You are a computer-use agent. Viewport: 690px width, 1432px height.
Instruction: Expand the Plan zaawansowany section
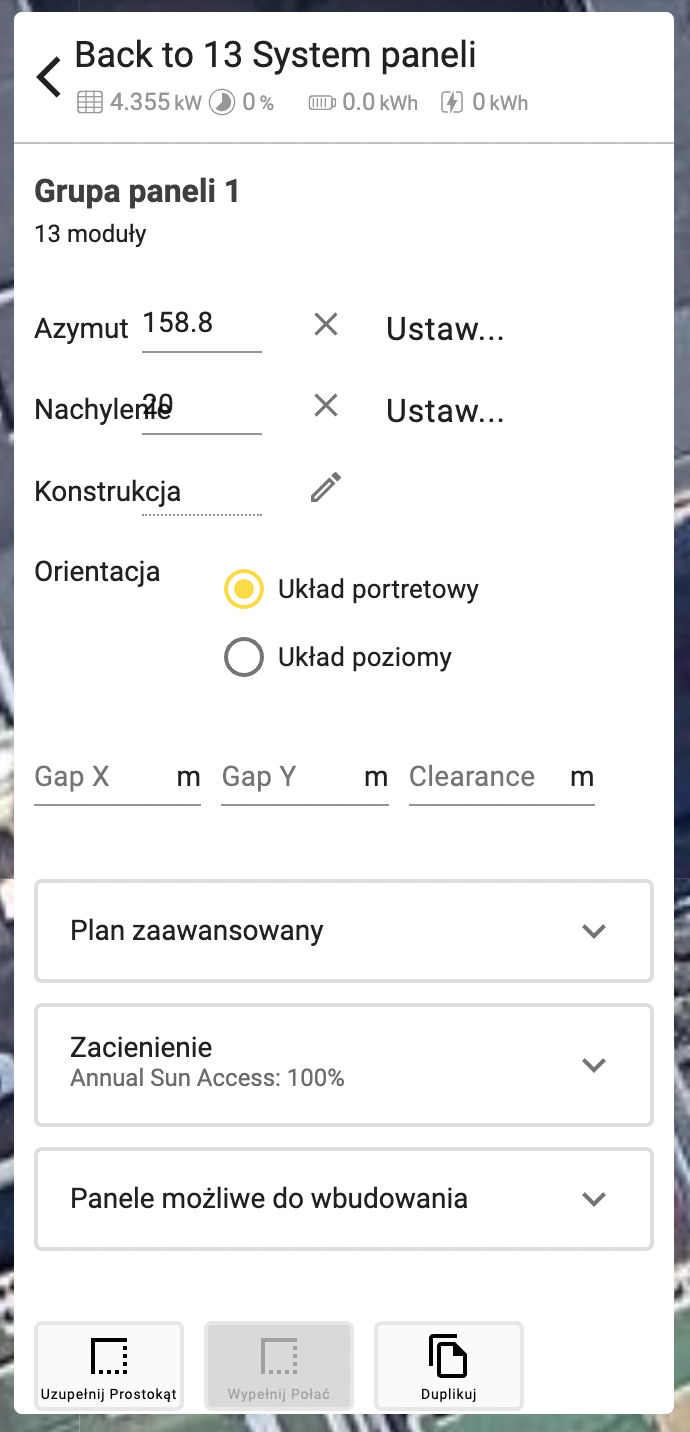344,931
